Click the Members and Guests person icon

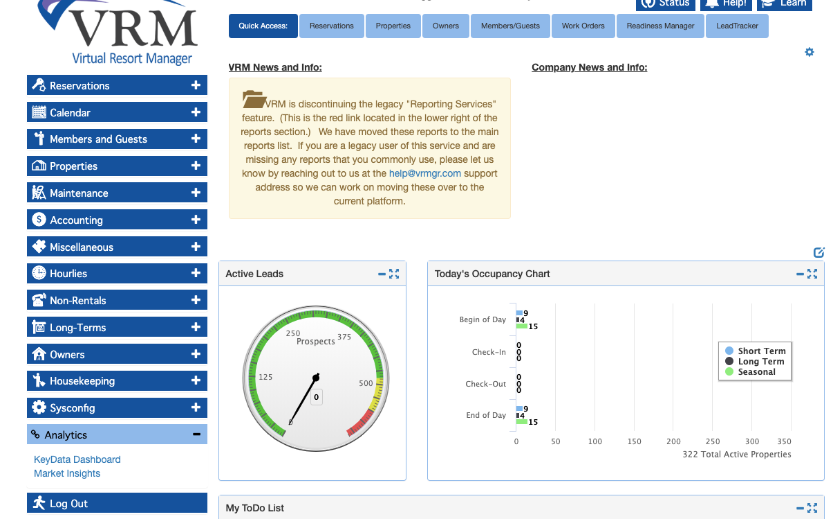[x=39, y=139]
